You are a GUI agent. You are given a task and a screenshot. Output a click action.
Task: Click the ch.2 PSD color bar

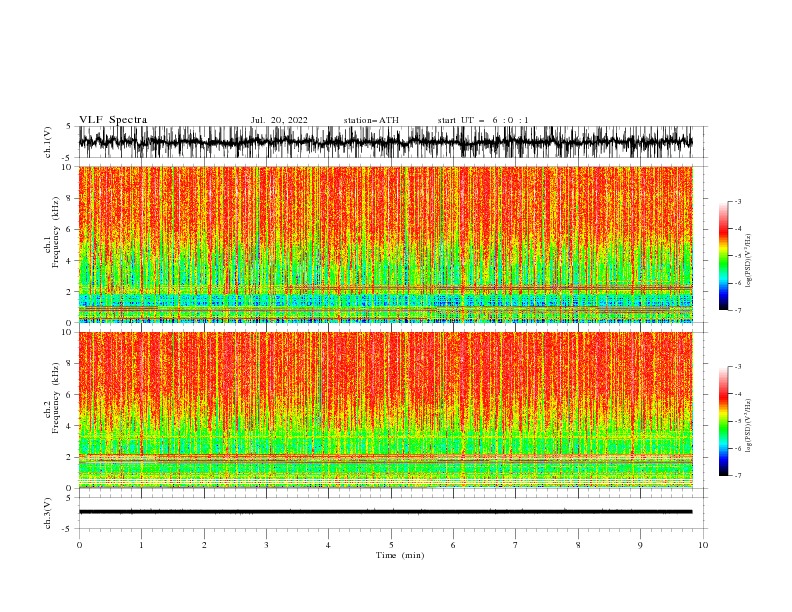coord(724,421)
